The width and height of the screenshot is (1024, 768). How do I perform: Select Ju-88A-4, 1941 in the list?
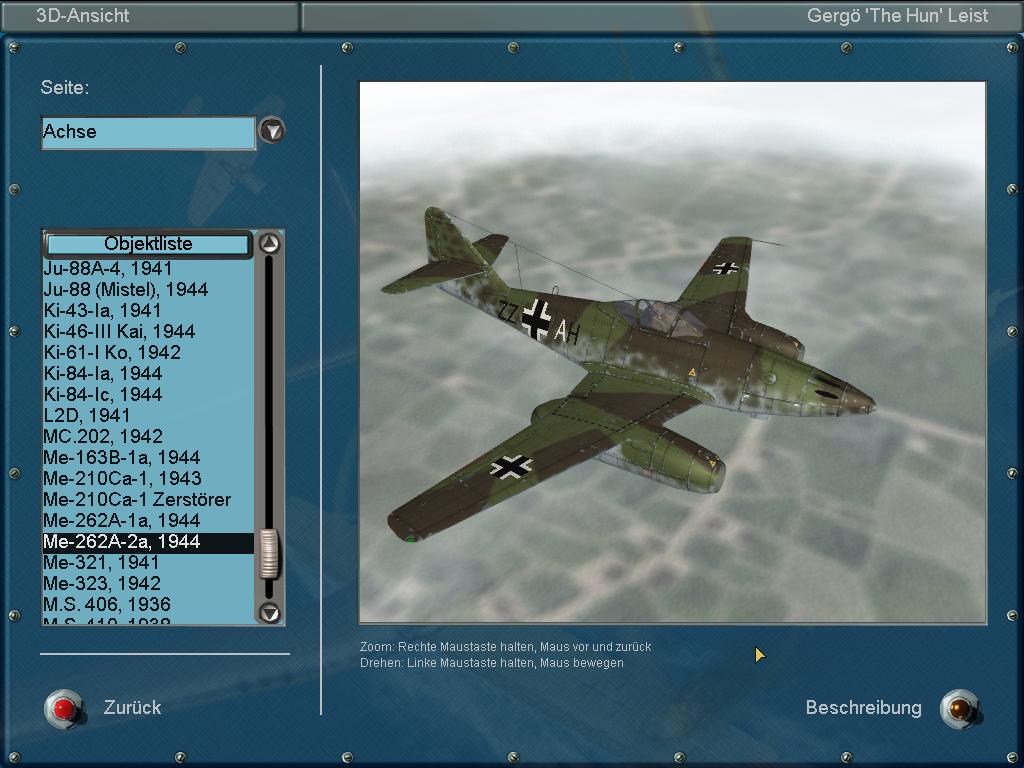click(148, 268)
